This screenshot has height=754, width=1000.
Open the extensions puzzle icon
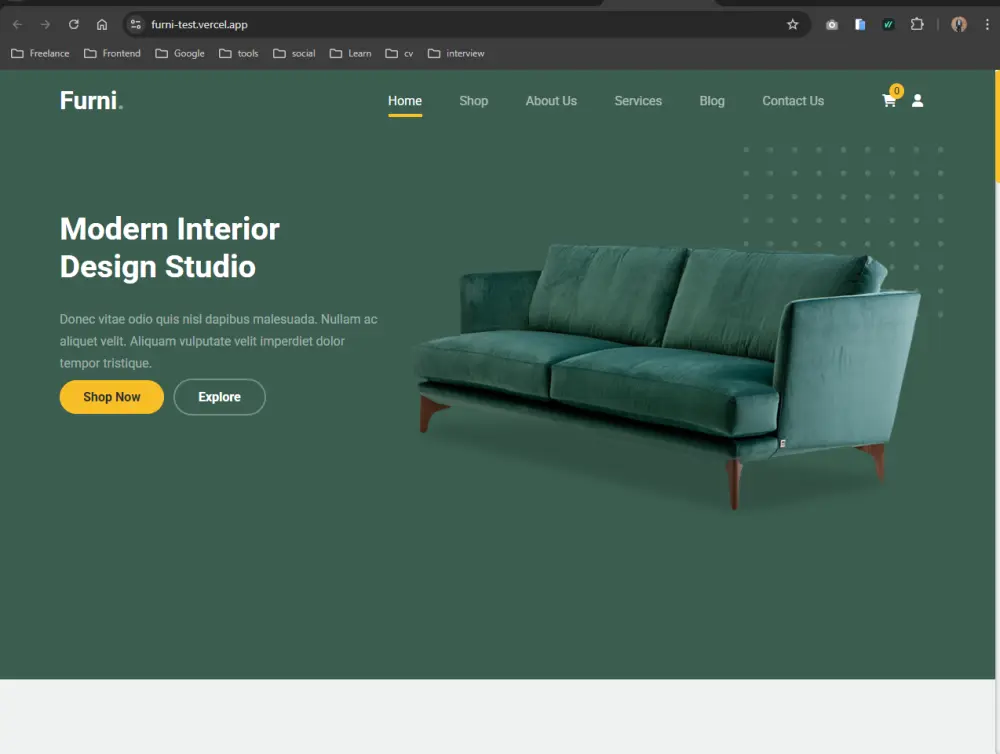916,24
